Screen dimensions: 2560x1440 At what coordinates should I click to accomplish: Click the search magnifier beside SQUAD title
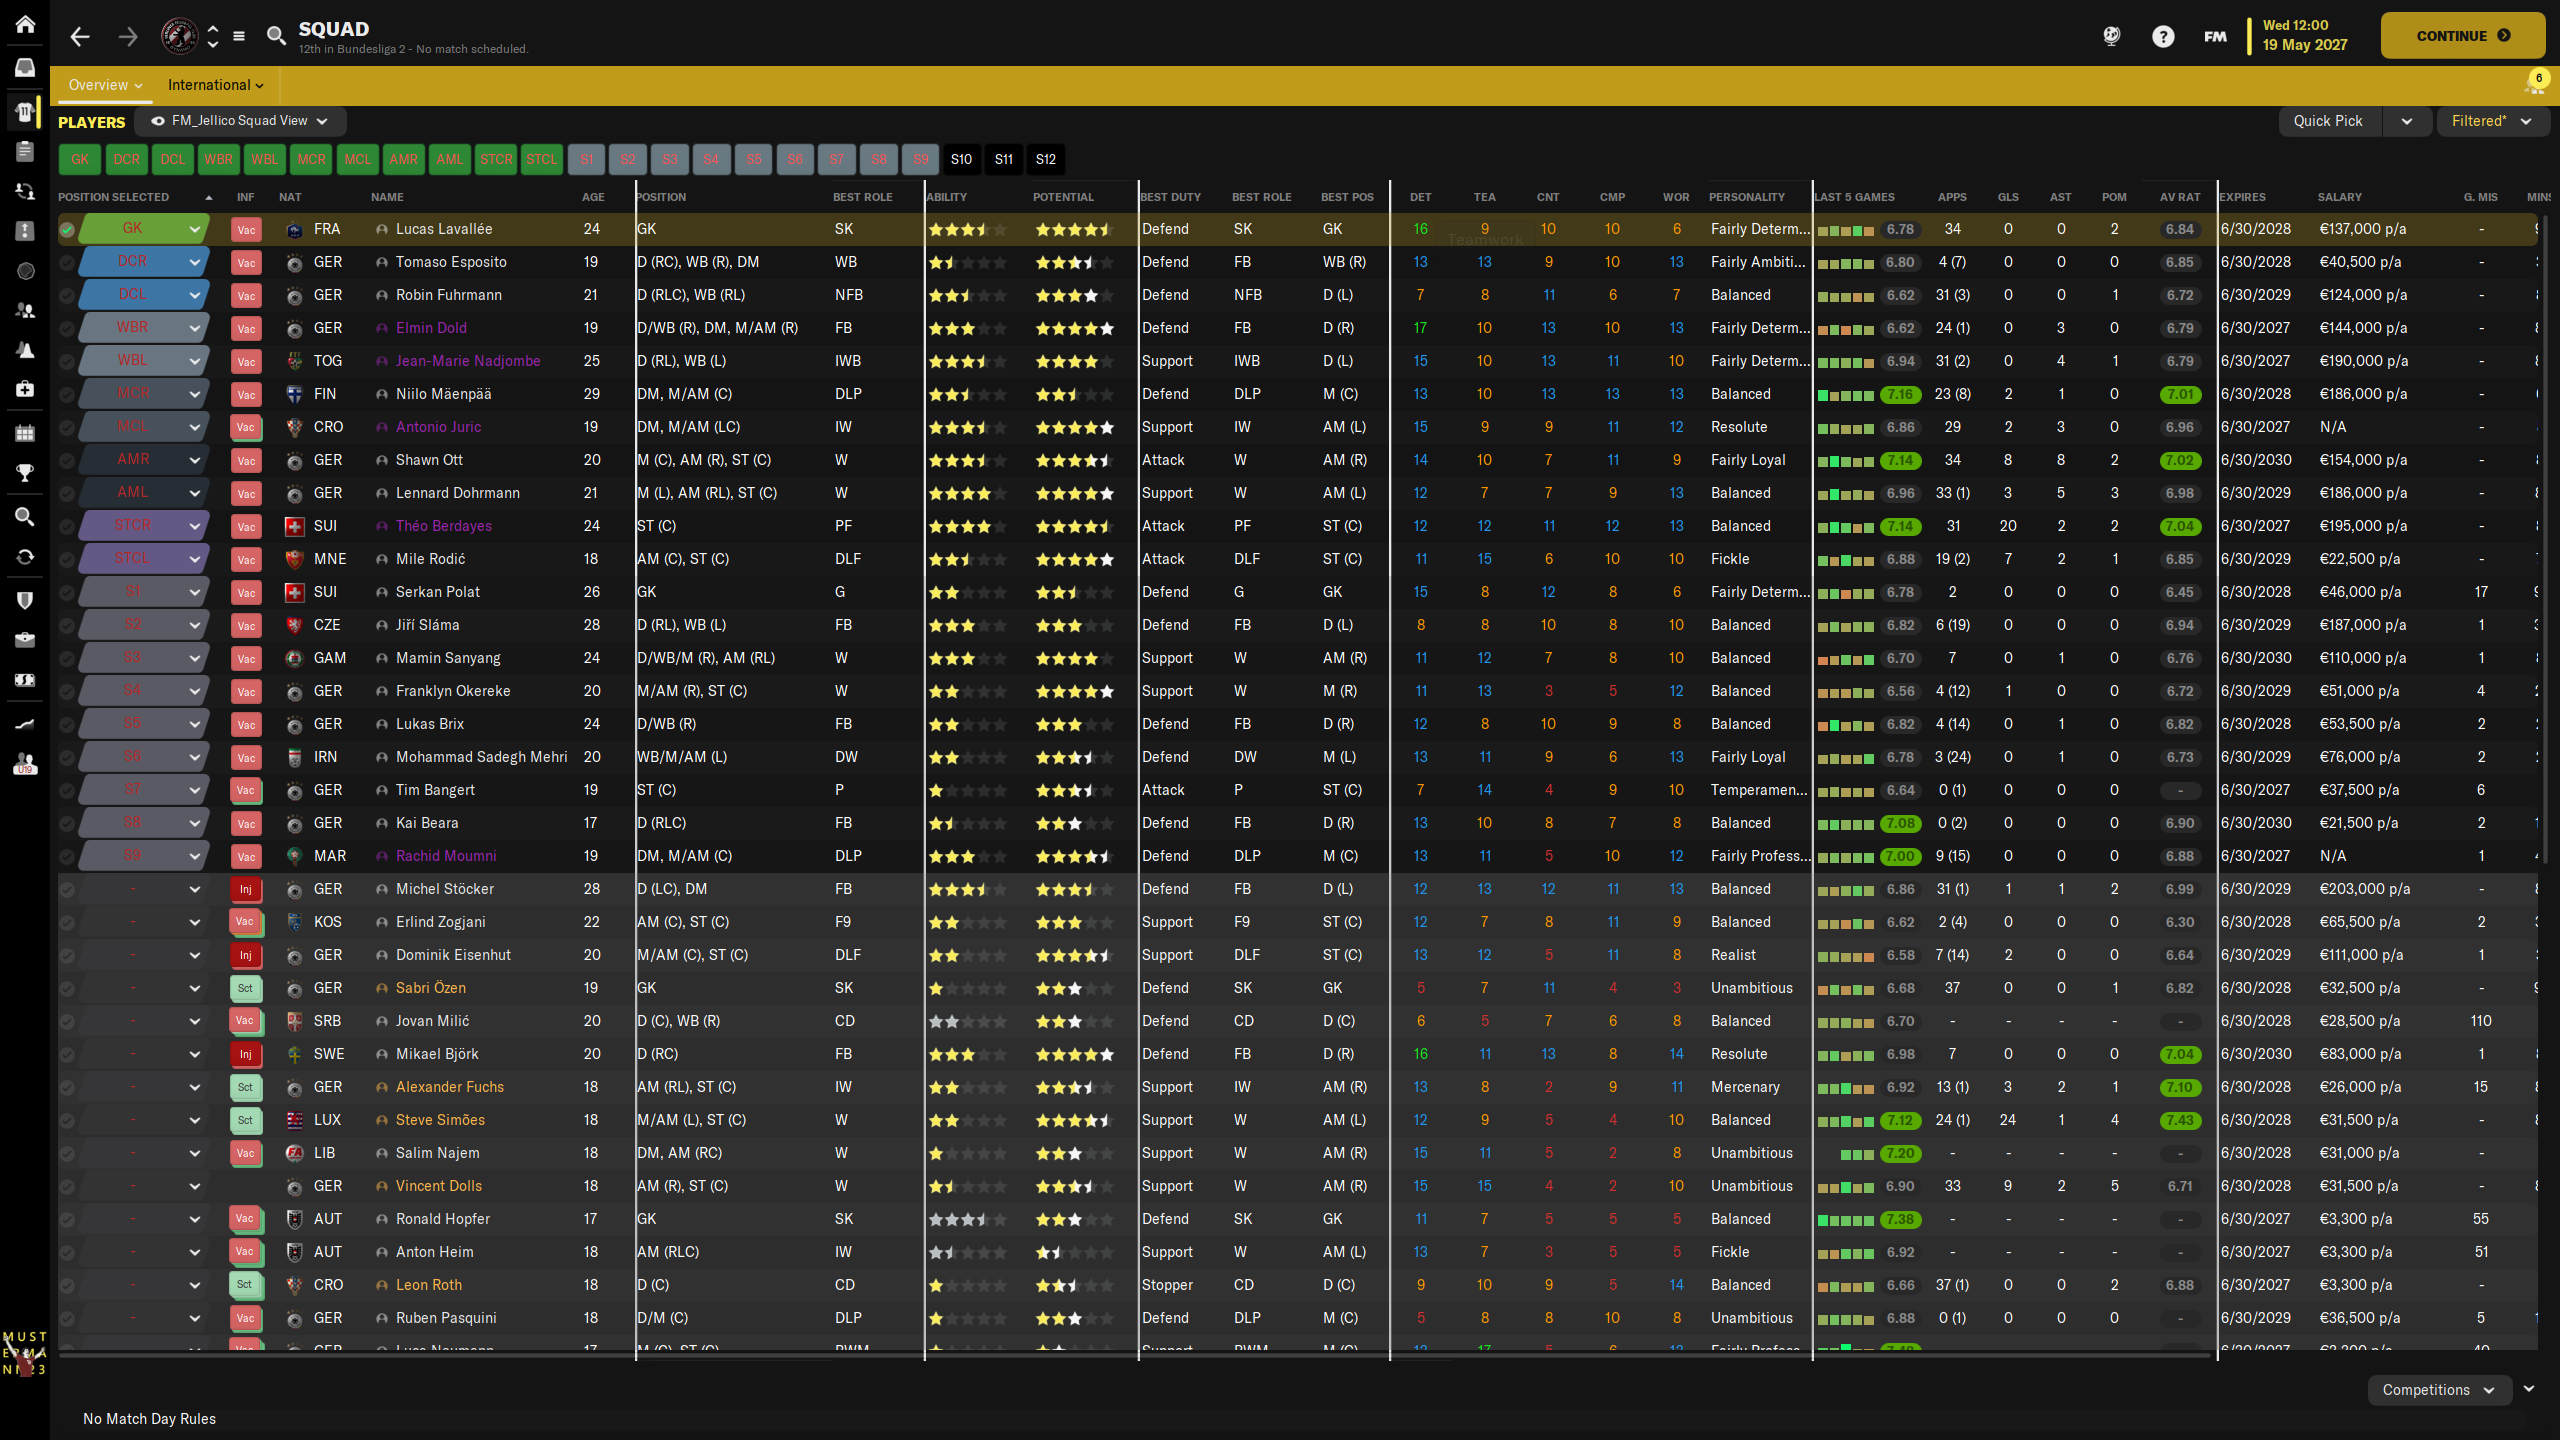point(276,36)
